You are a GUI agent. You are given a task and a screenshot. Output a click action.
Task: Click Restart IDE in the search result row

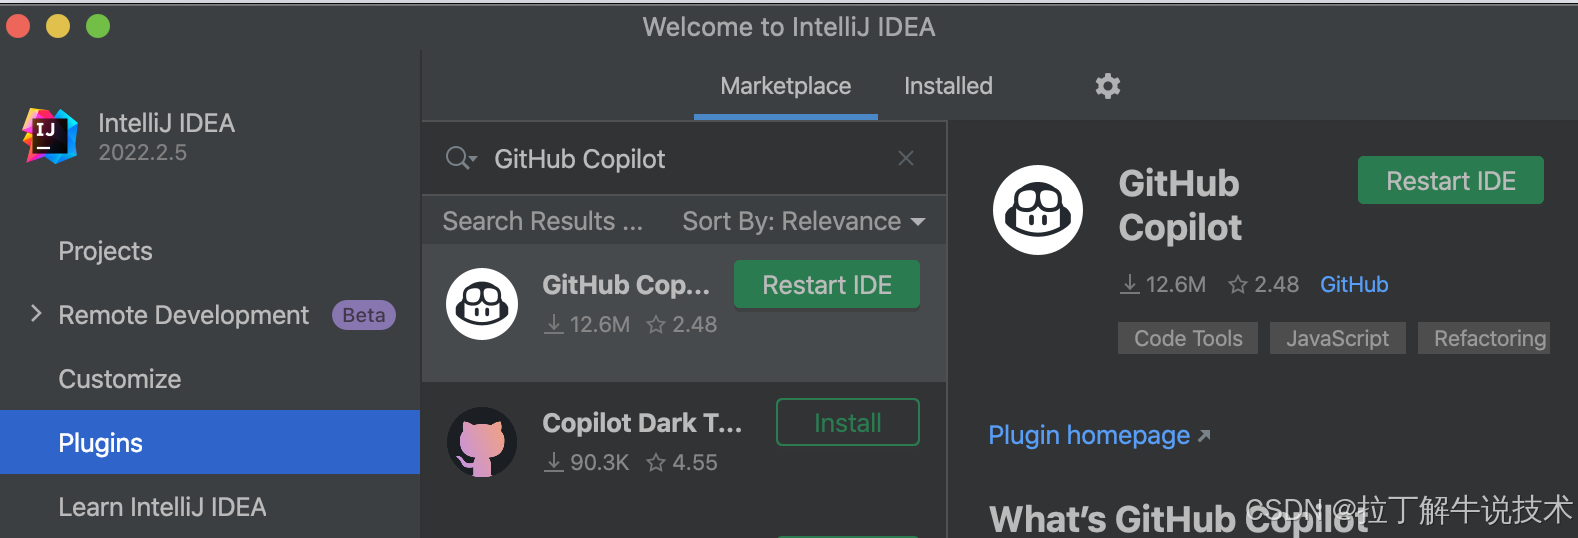(x=827, y=285)
